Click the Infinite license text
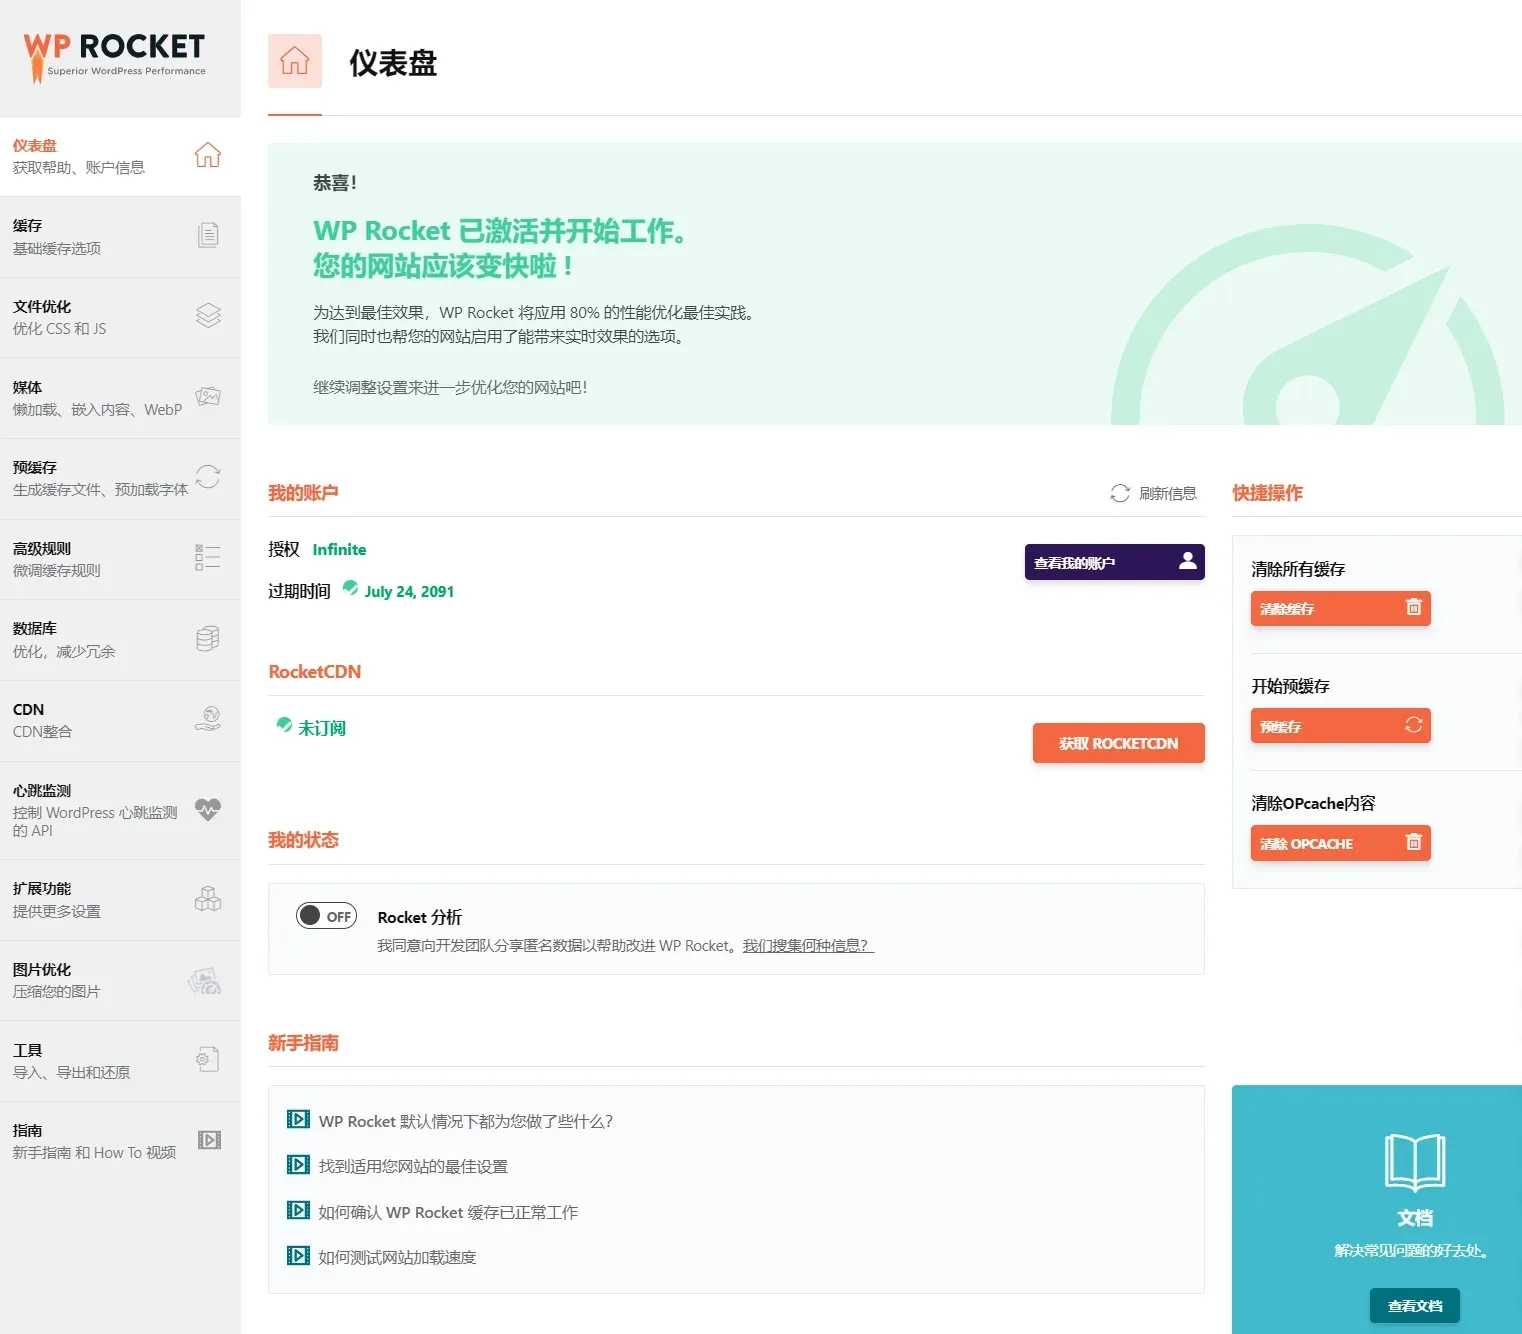Screen dimensions: 1522x1334 (339, 549)
